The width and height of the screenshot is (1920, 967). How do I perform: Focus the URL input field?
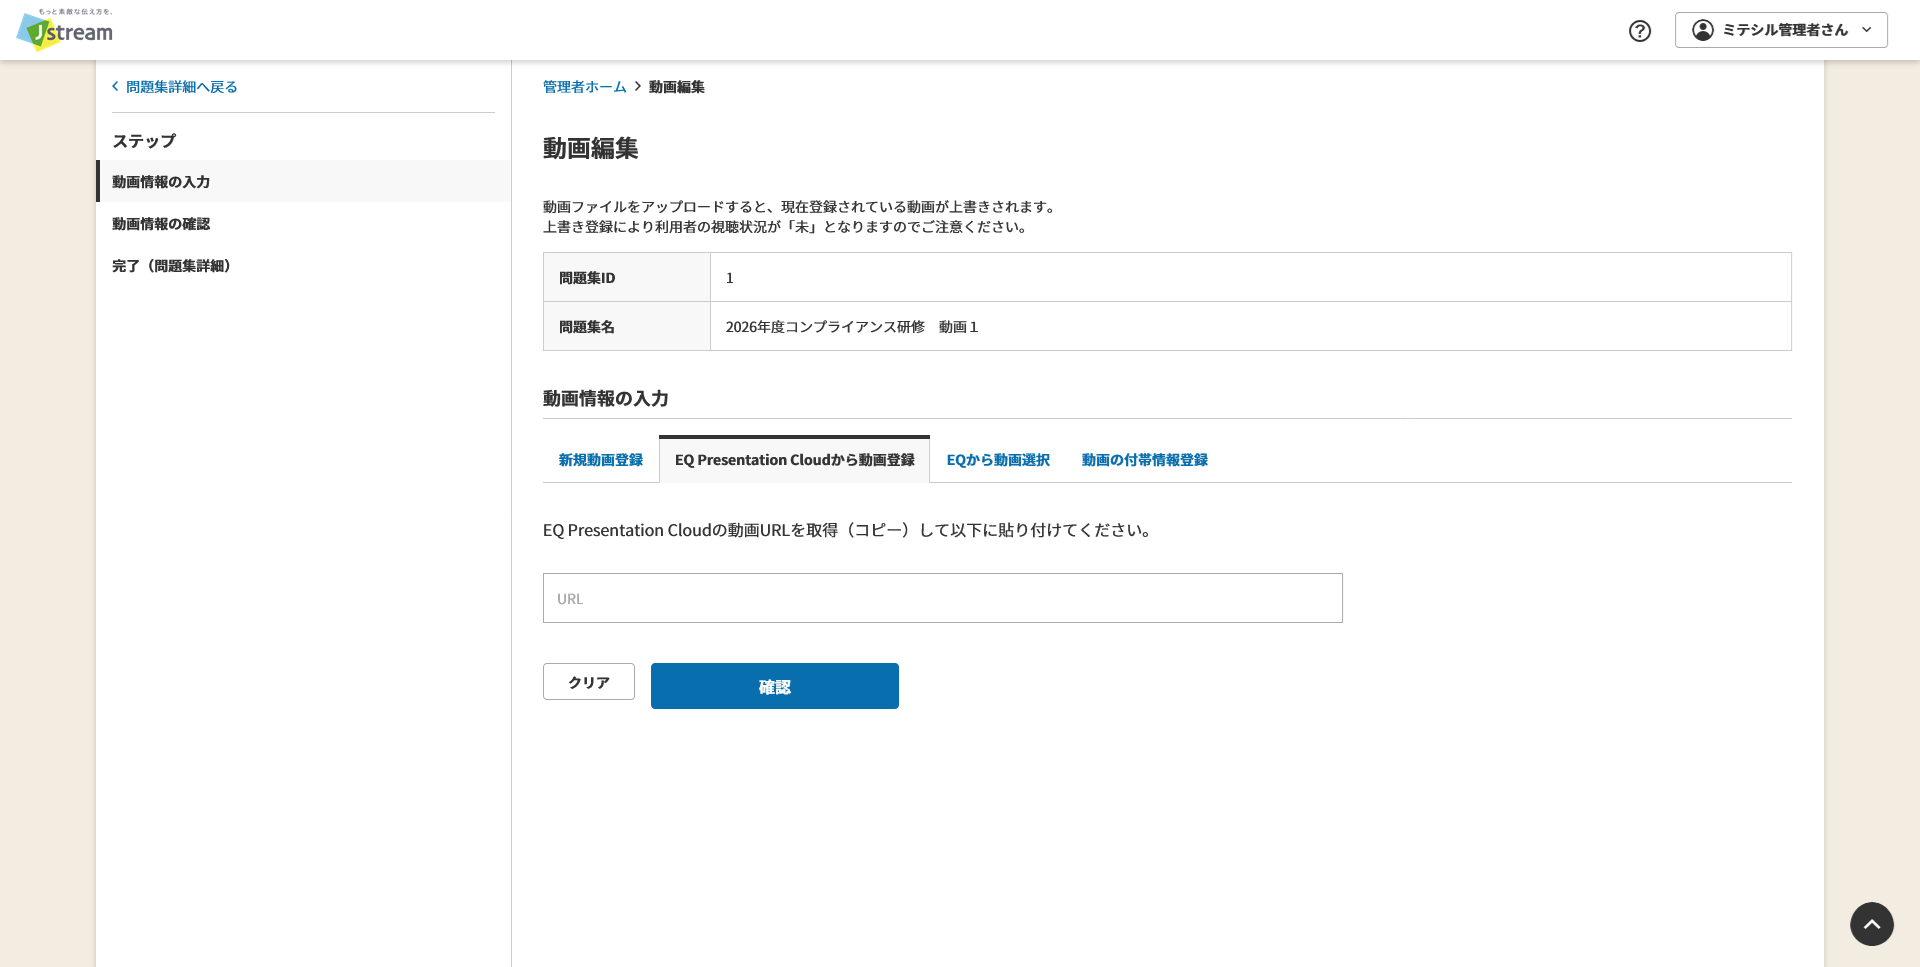coord(943,598)
